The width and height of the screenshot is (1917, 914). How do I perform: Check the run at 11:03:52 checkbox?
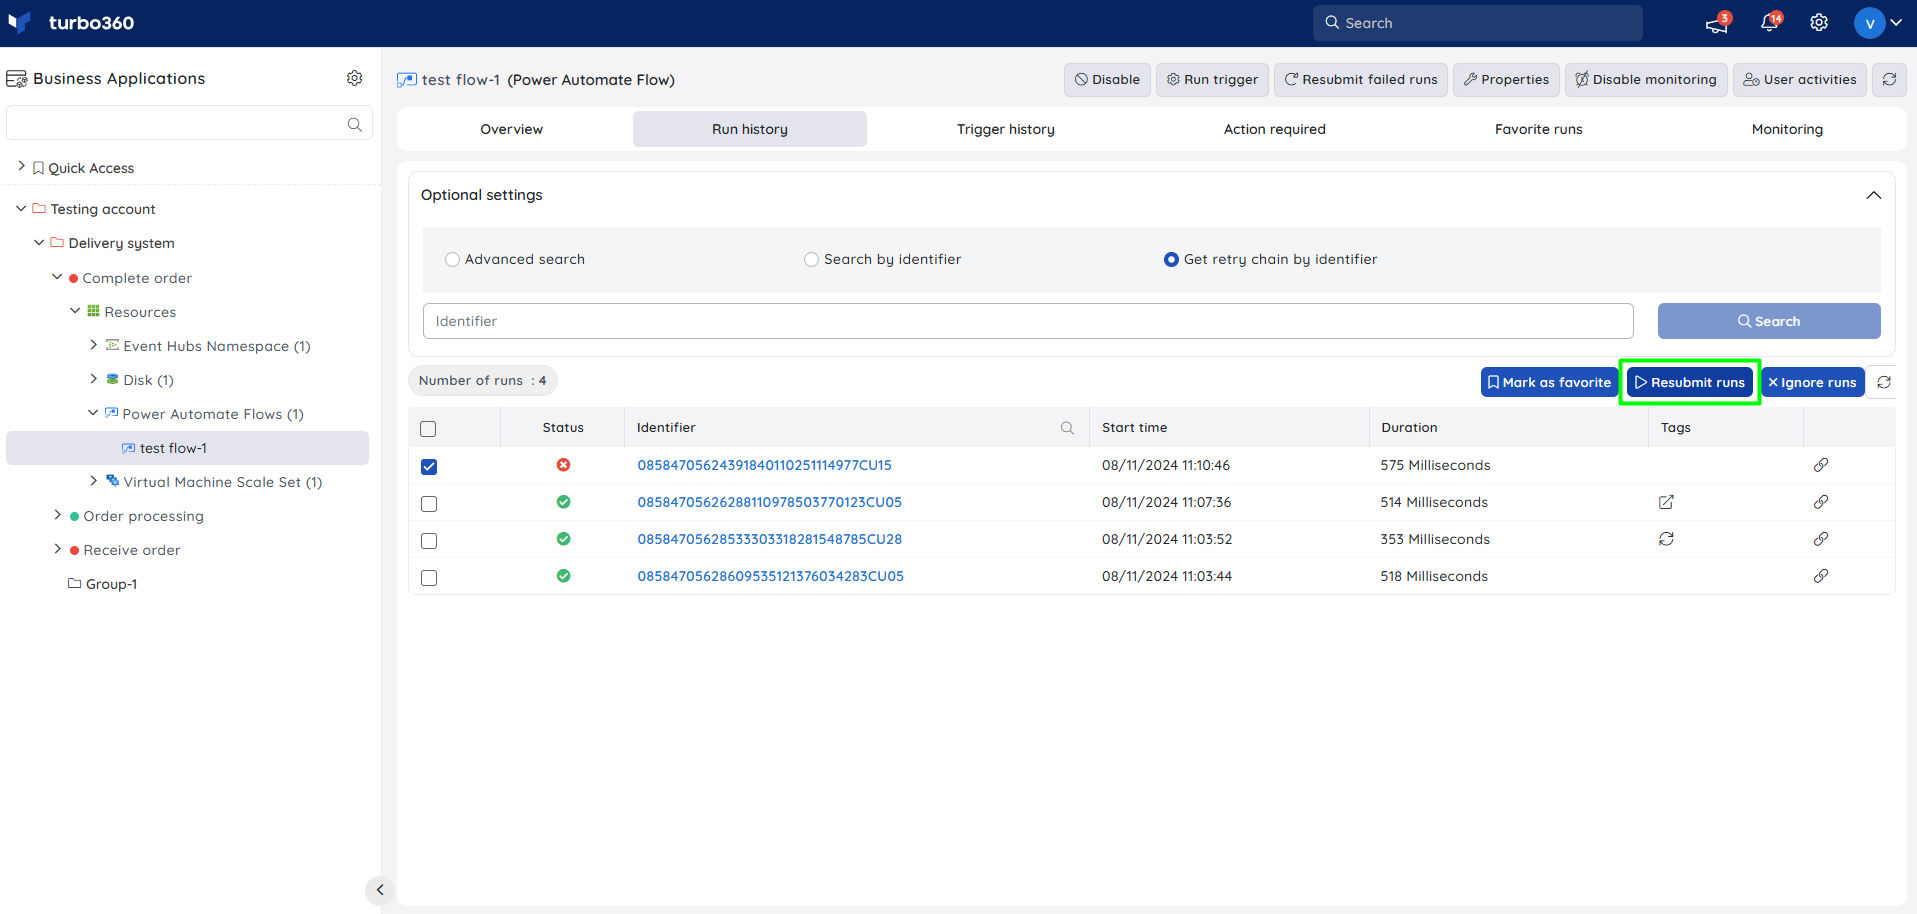429,541
